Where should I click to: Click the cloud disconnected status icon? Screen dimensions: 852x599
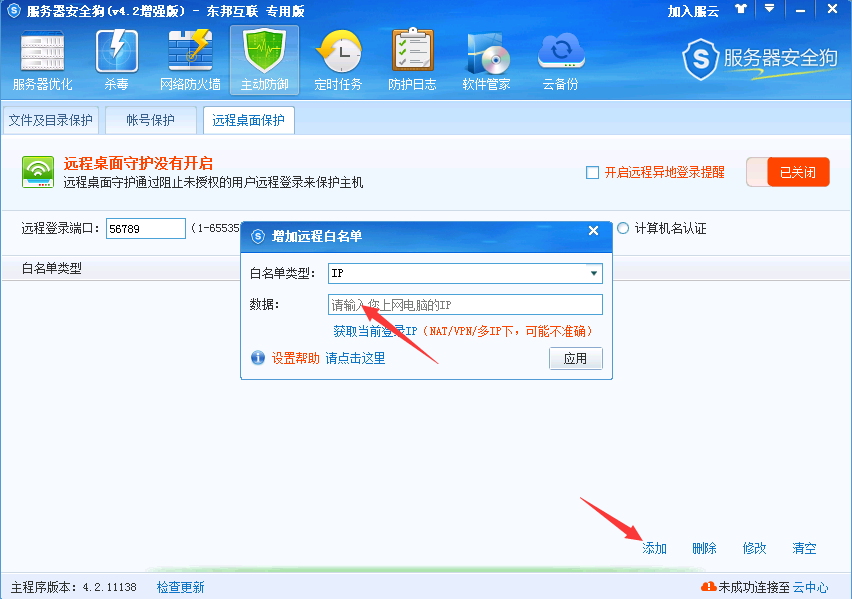[709, 586]
